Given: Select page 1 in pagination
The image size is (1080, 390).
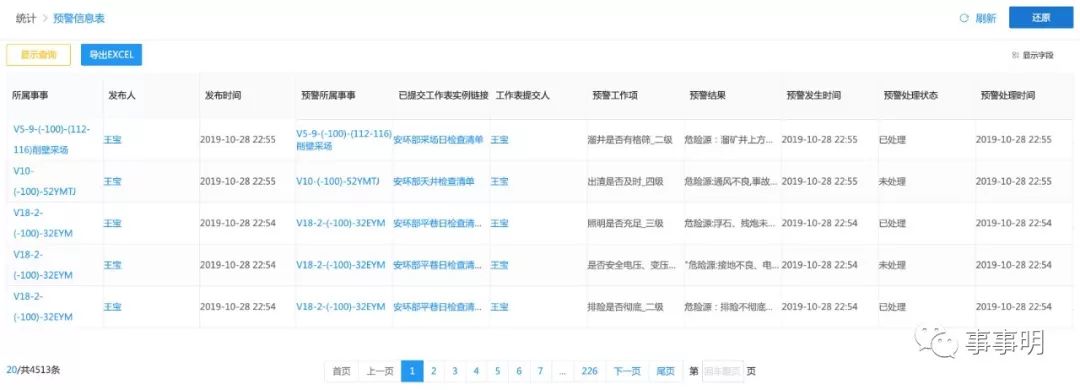Looking at the screenshot, I should point(412,371).
